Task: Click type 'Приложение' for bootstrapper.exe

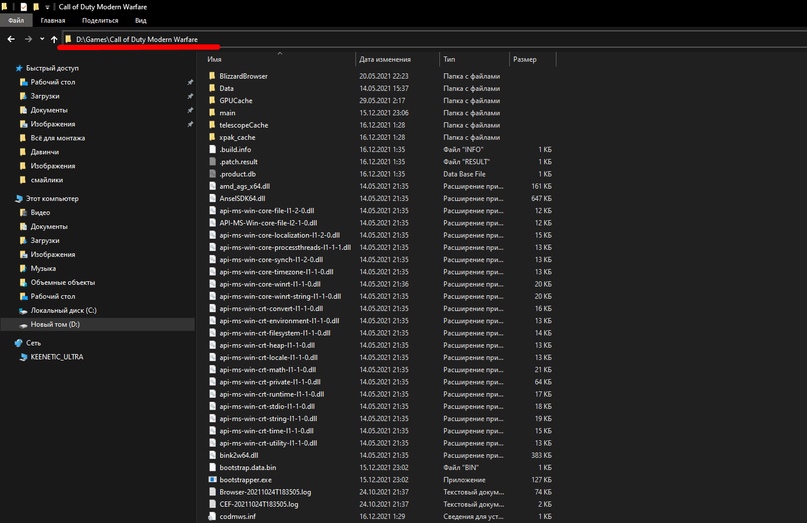Action: tap(464, 480)
